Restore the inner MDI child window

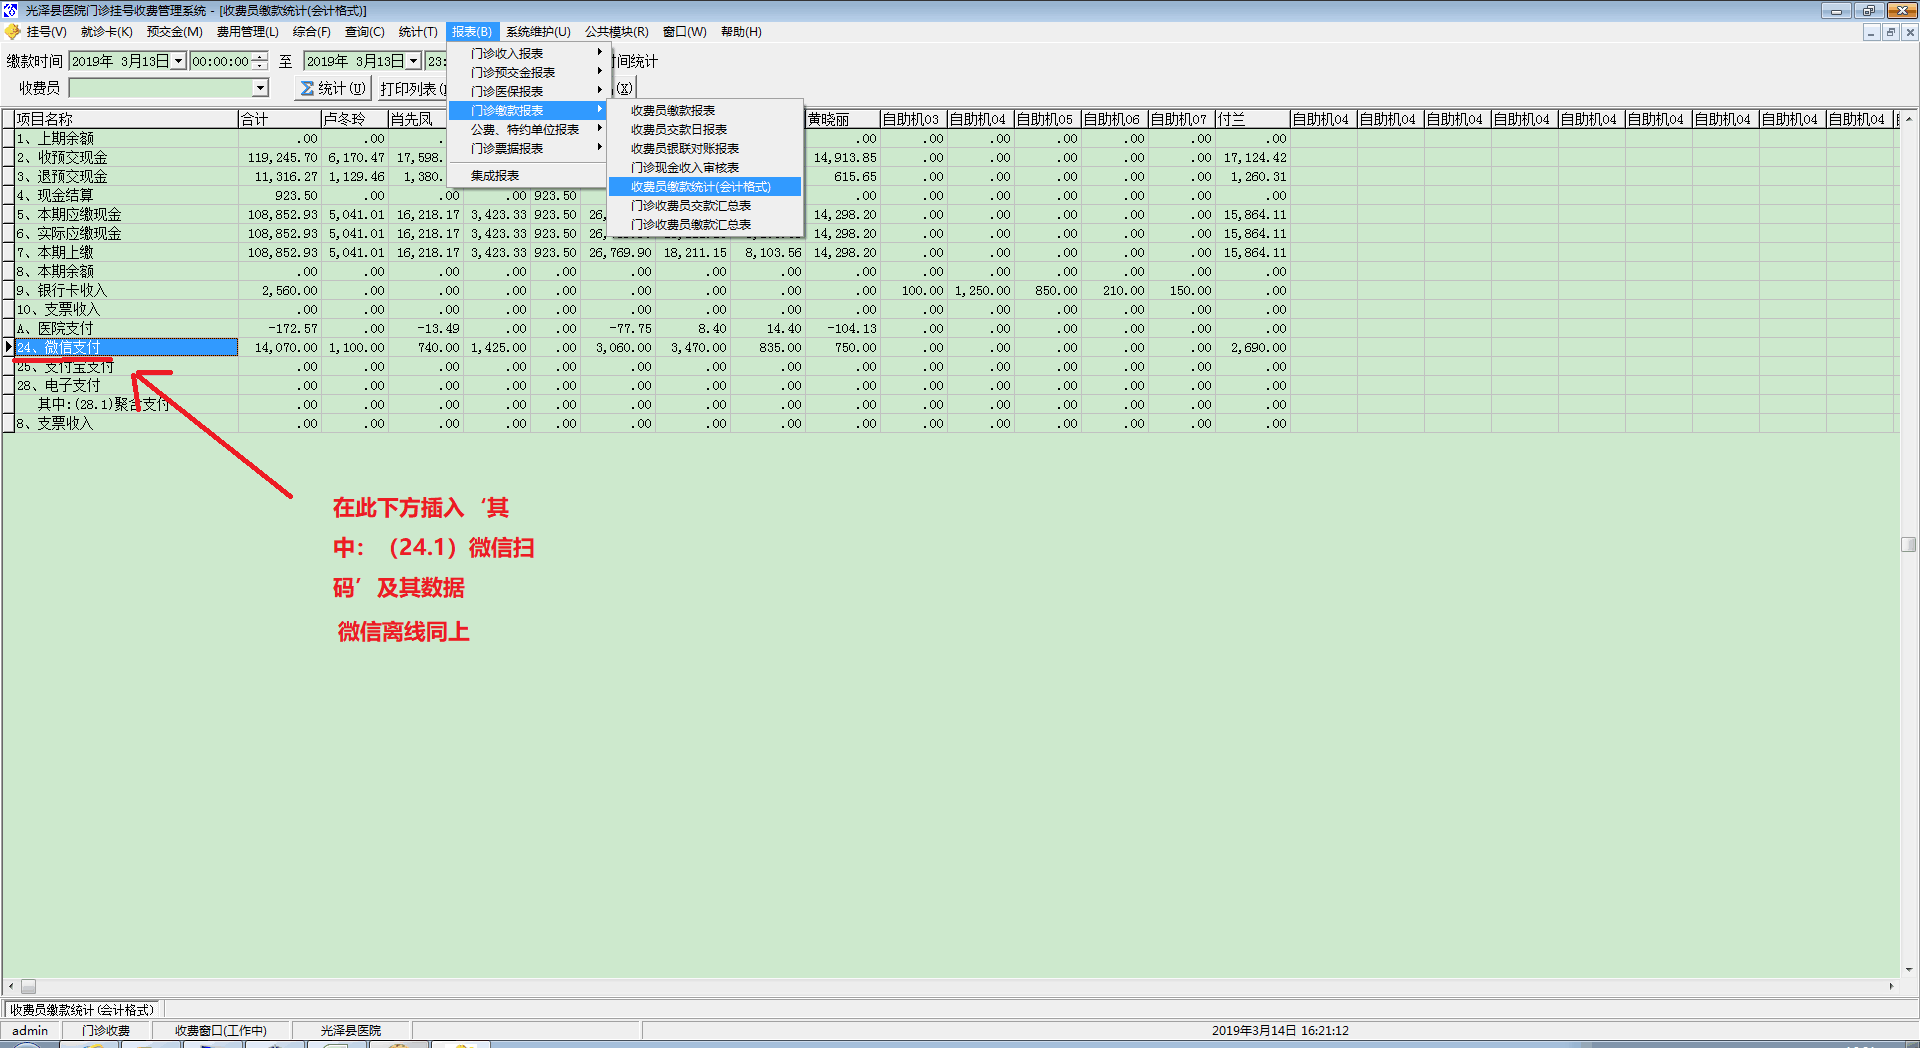point(1890,32)
